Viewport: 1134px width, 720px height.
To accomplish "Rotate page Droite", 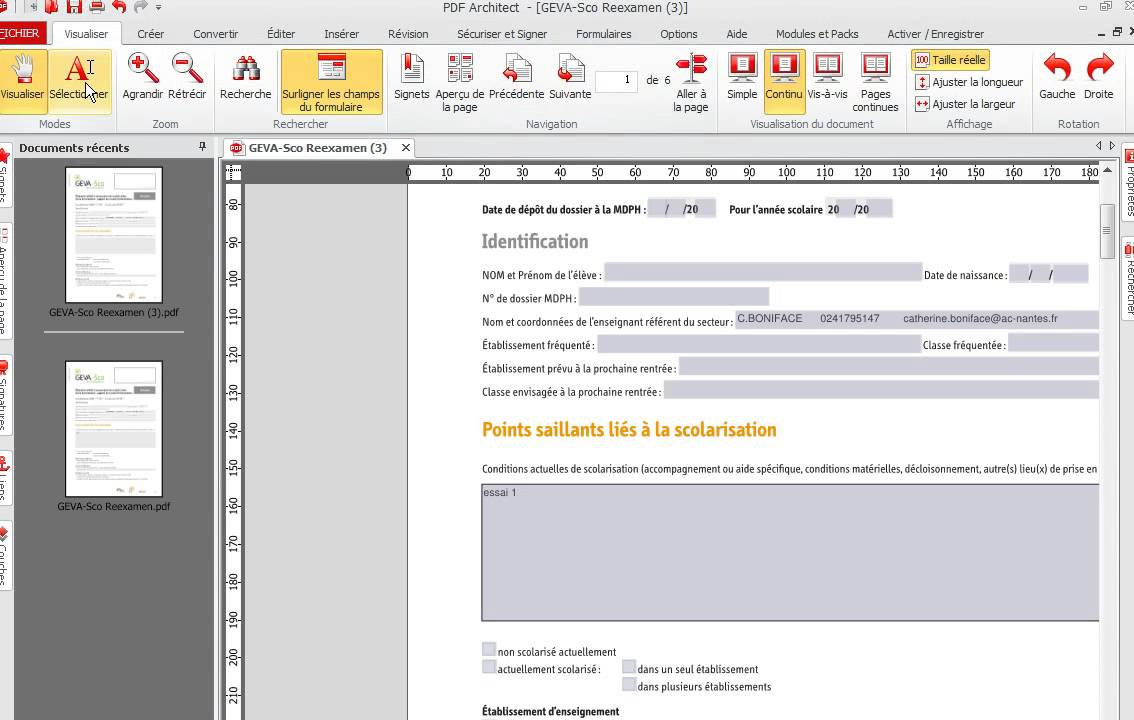I will point(1099,77).
